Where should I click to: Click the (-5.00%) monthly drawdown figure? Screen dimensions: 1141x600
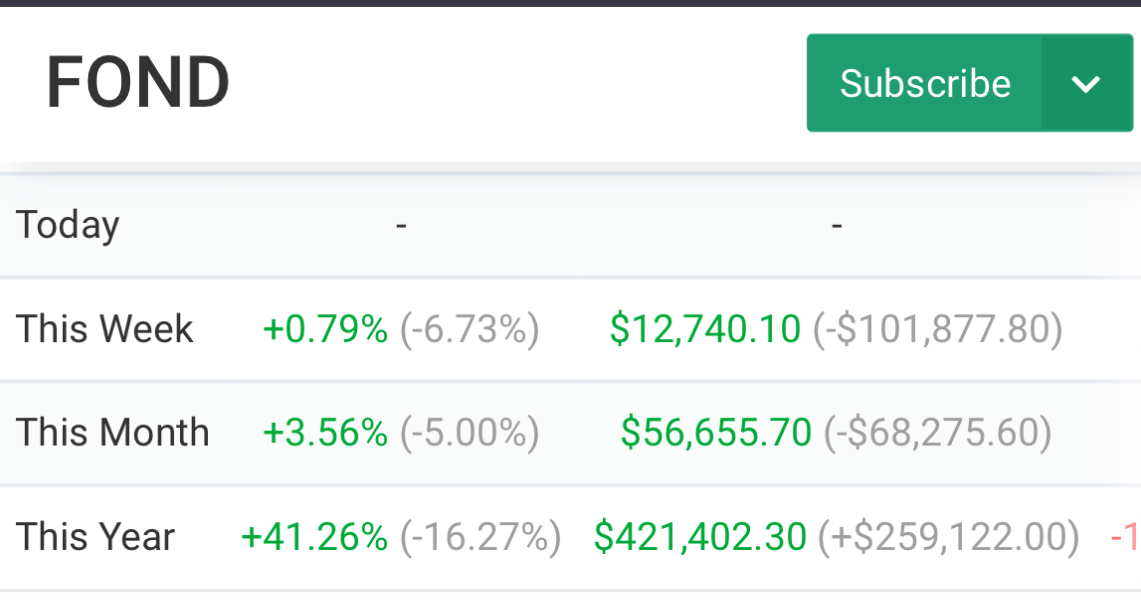(470, 433)
